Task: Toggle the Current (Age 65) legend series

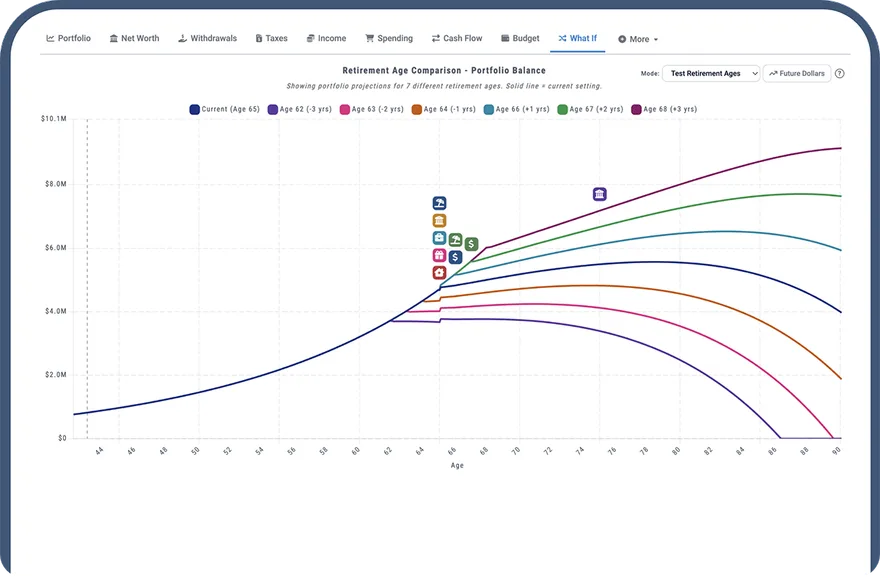Action: (x=224, y=109)
